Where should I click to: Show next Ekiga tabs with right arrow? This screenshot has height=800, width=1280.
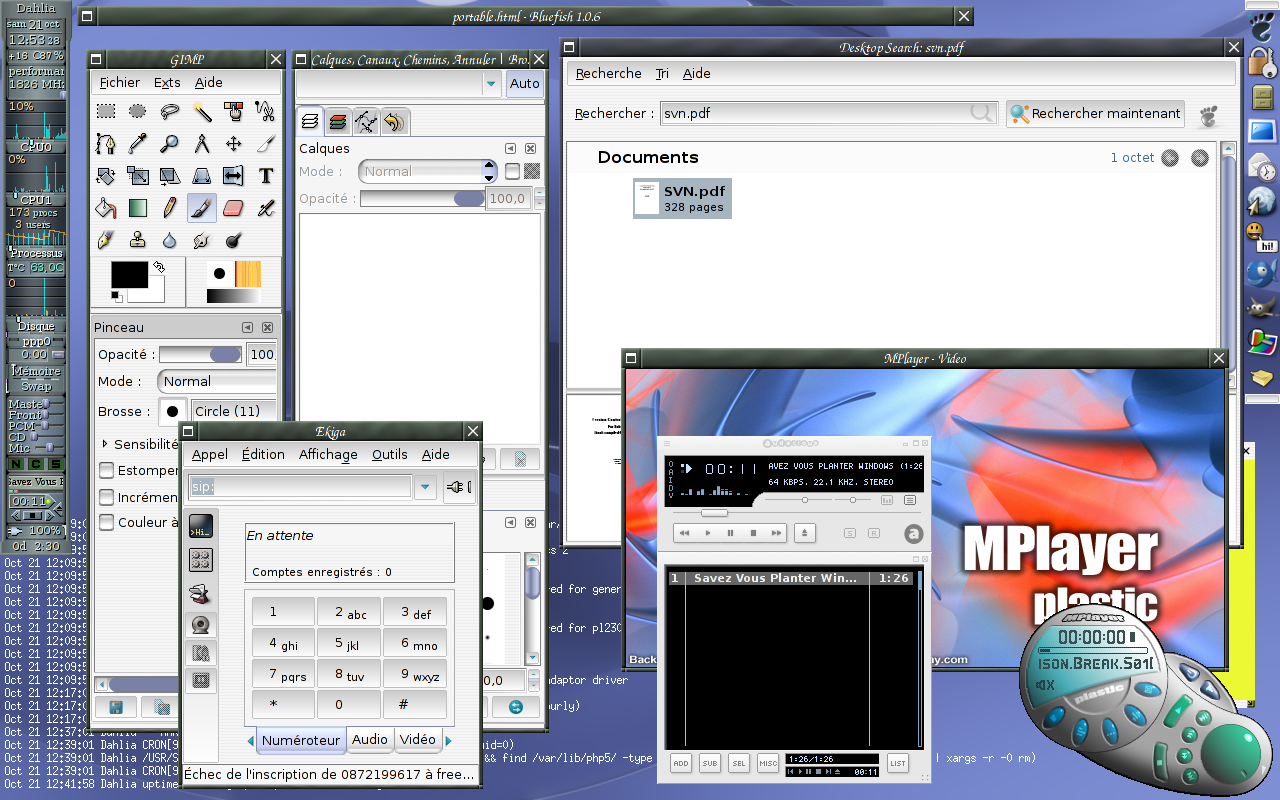[x=449, y=740]
